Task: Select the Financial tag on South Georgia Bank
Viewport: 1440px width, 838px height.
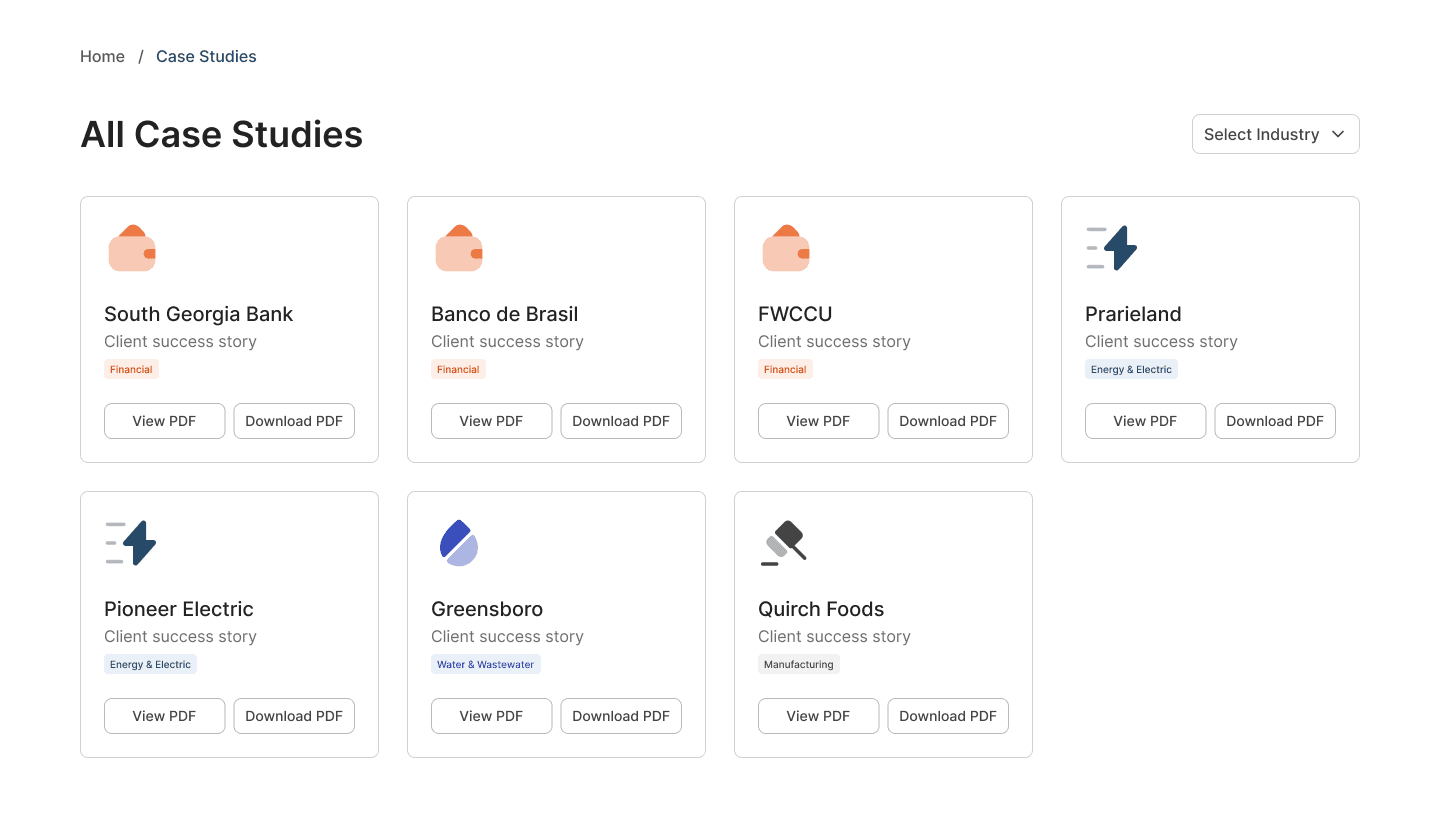Action: [131, 369]
